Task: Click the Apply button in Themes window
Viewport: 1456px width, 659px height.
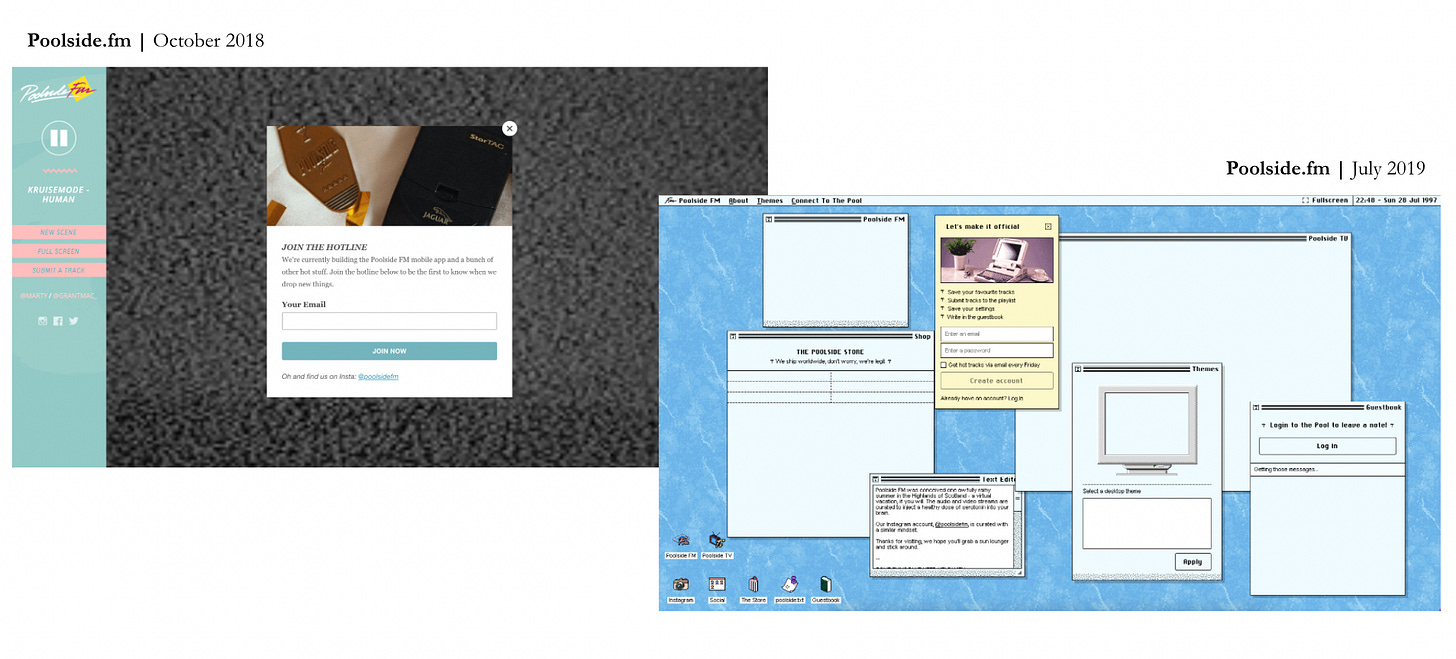Action: tap(1192, 562)
